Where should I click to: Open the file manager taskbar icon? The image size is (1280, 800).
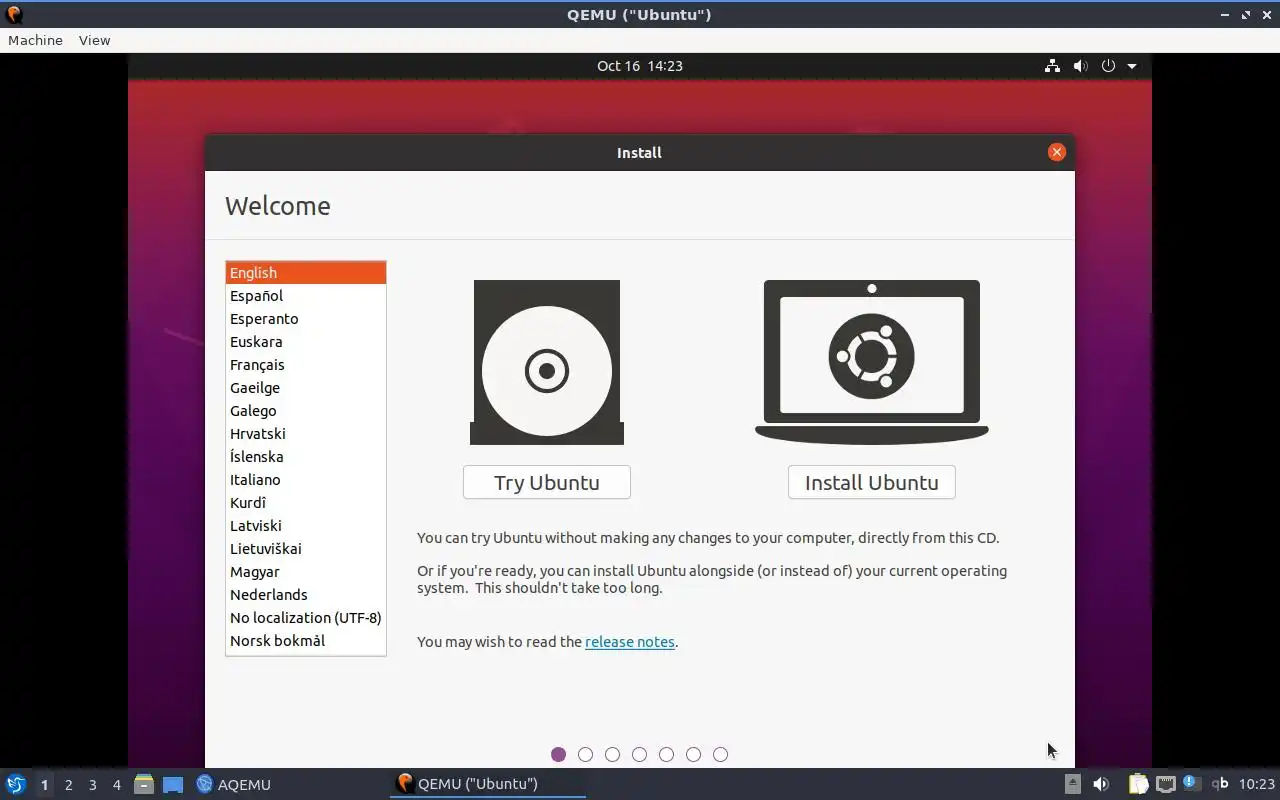click(x=144, y=784)
